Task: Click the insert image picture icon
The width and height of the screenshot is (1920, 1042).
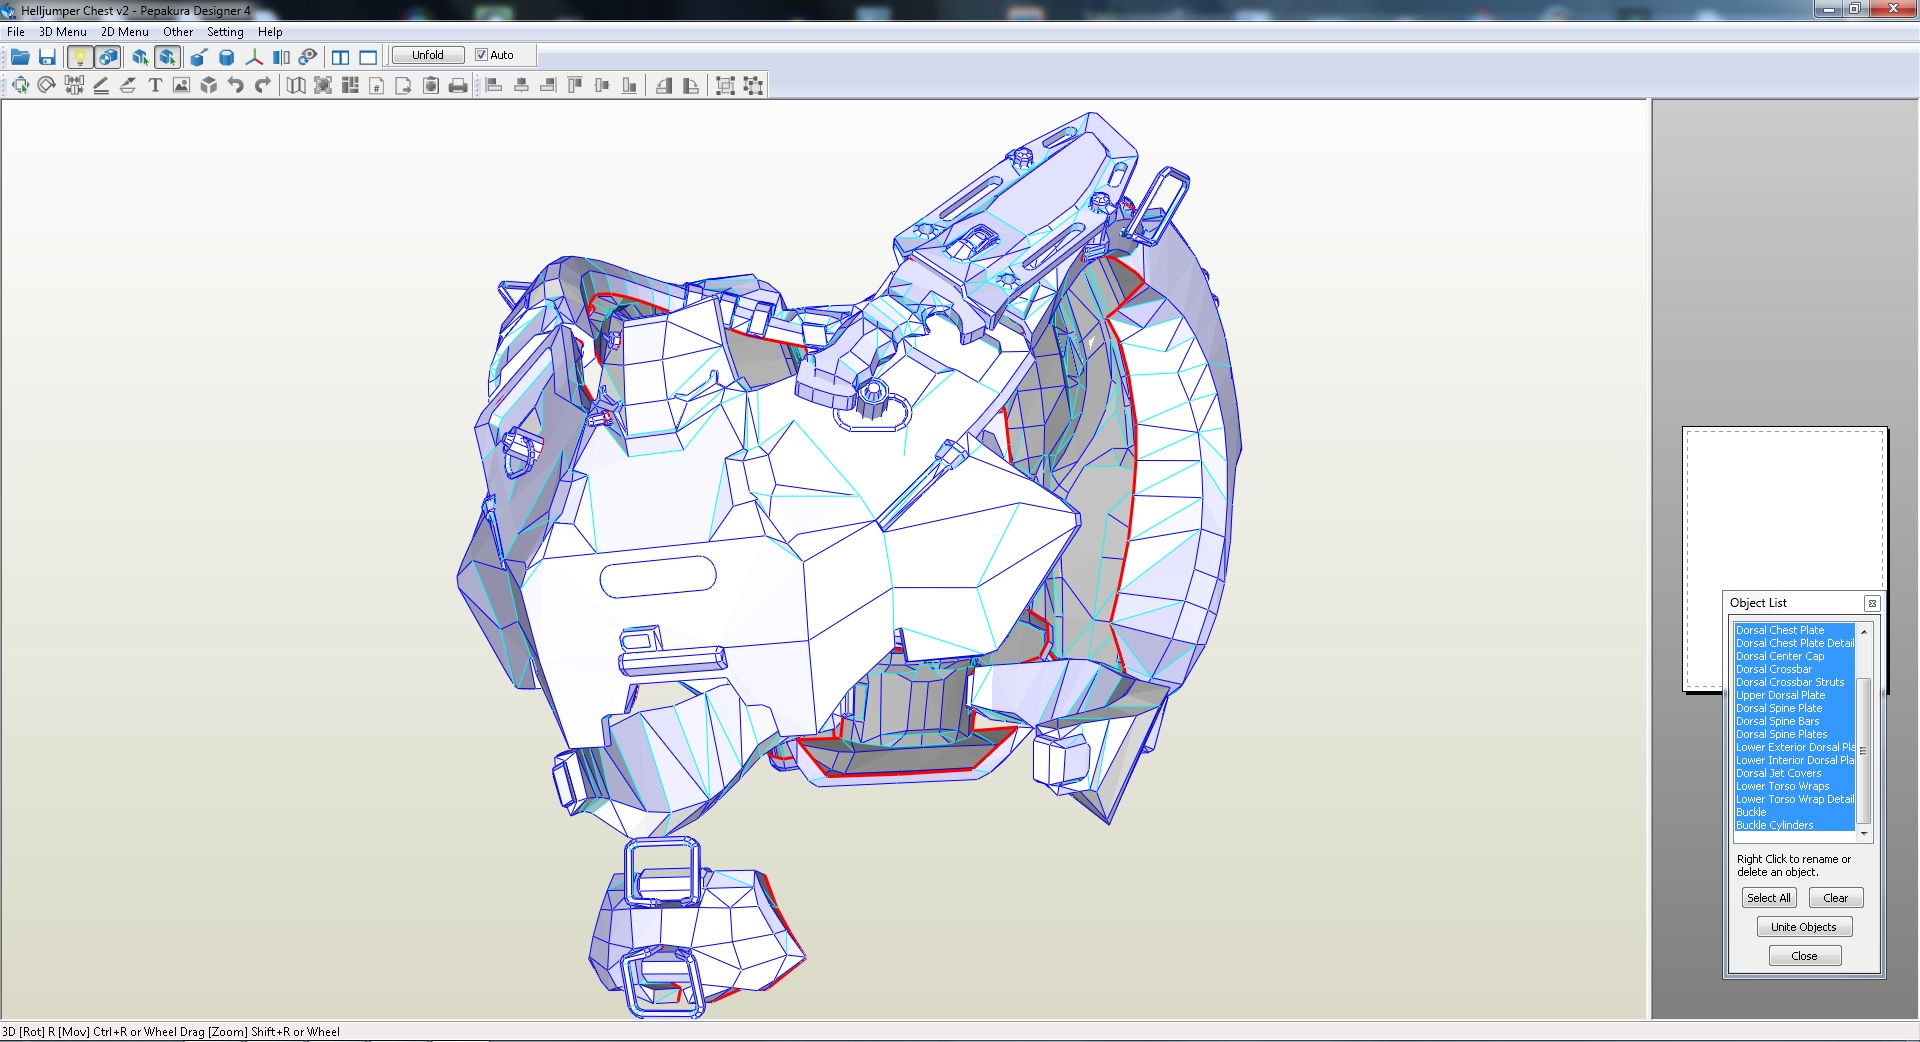Action: pyautogui.click(x=181, y=86)
